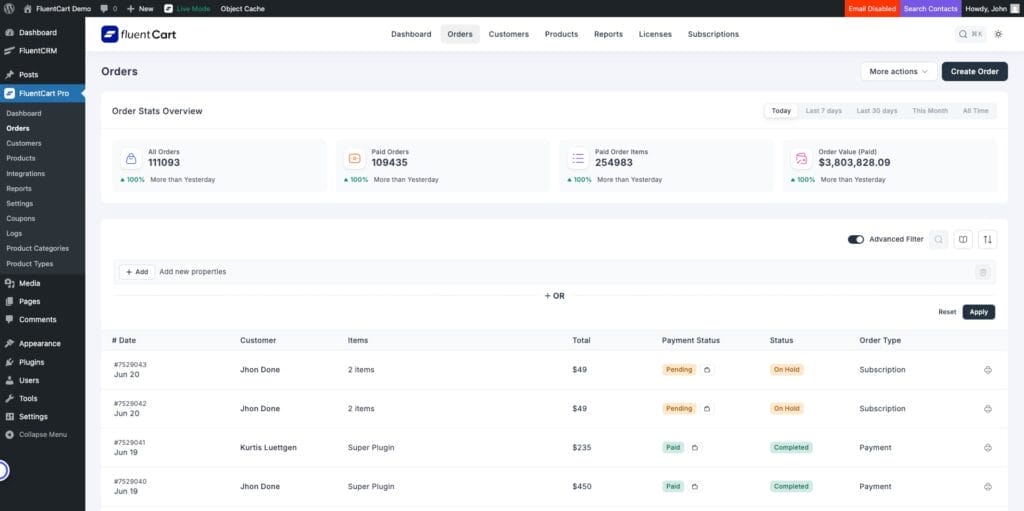
Task: Click the sort arrows icon
Action: point(987,240)
